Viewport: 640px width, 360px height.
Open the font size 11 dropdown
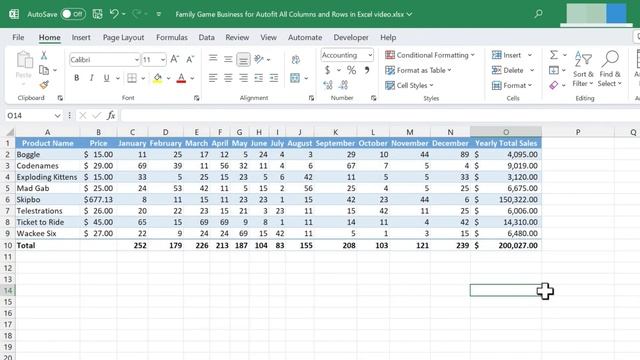click(162, 60)
